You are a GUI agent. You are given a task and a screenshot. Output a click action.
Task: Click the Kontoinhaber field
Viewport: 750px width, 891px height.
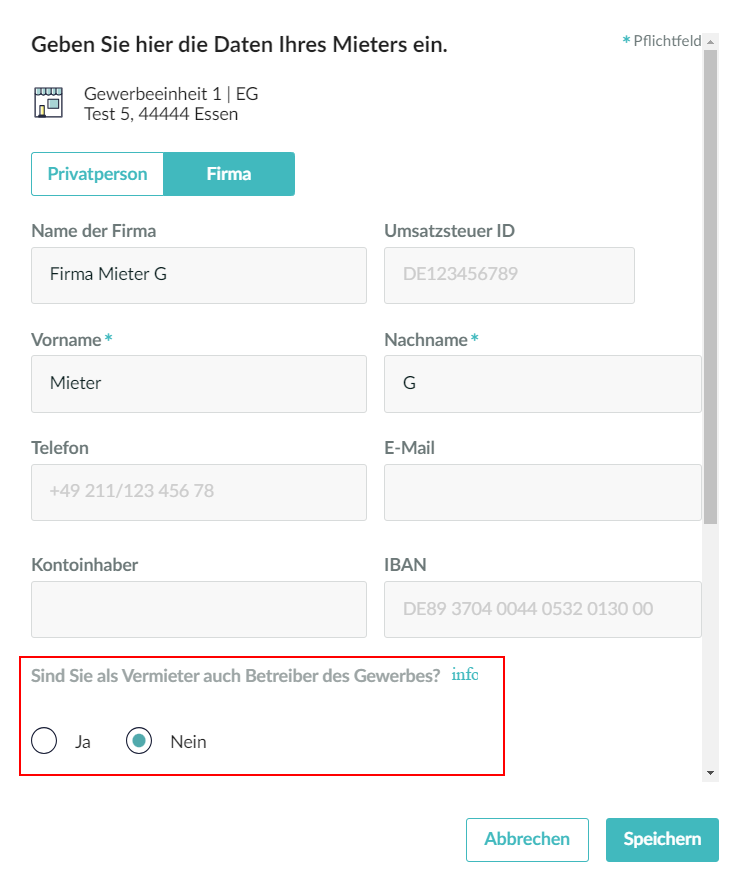pos(199,609)
